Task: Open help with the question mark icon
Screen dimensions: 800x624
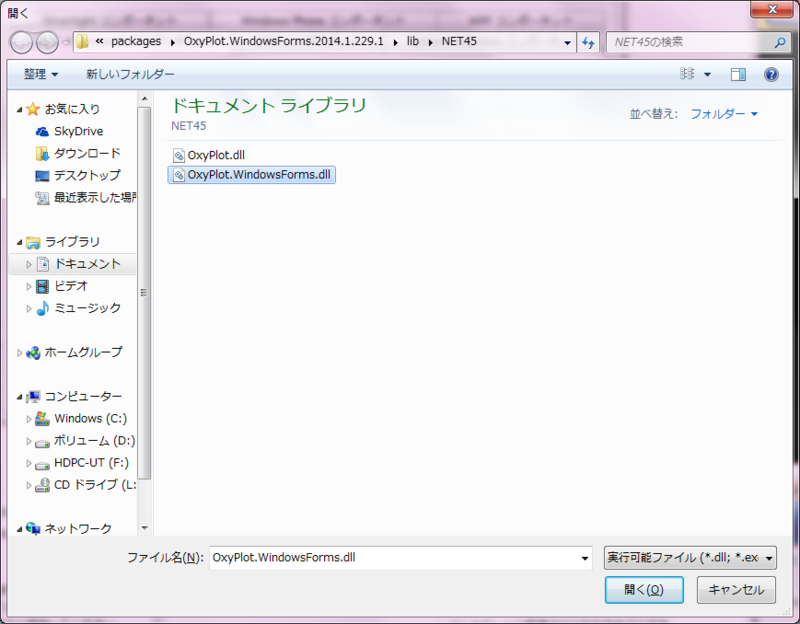Action: 771,74
